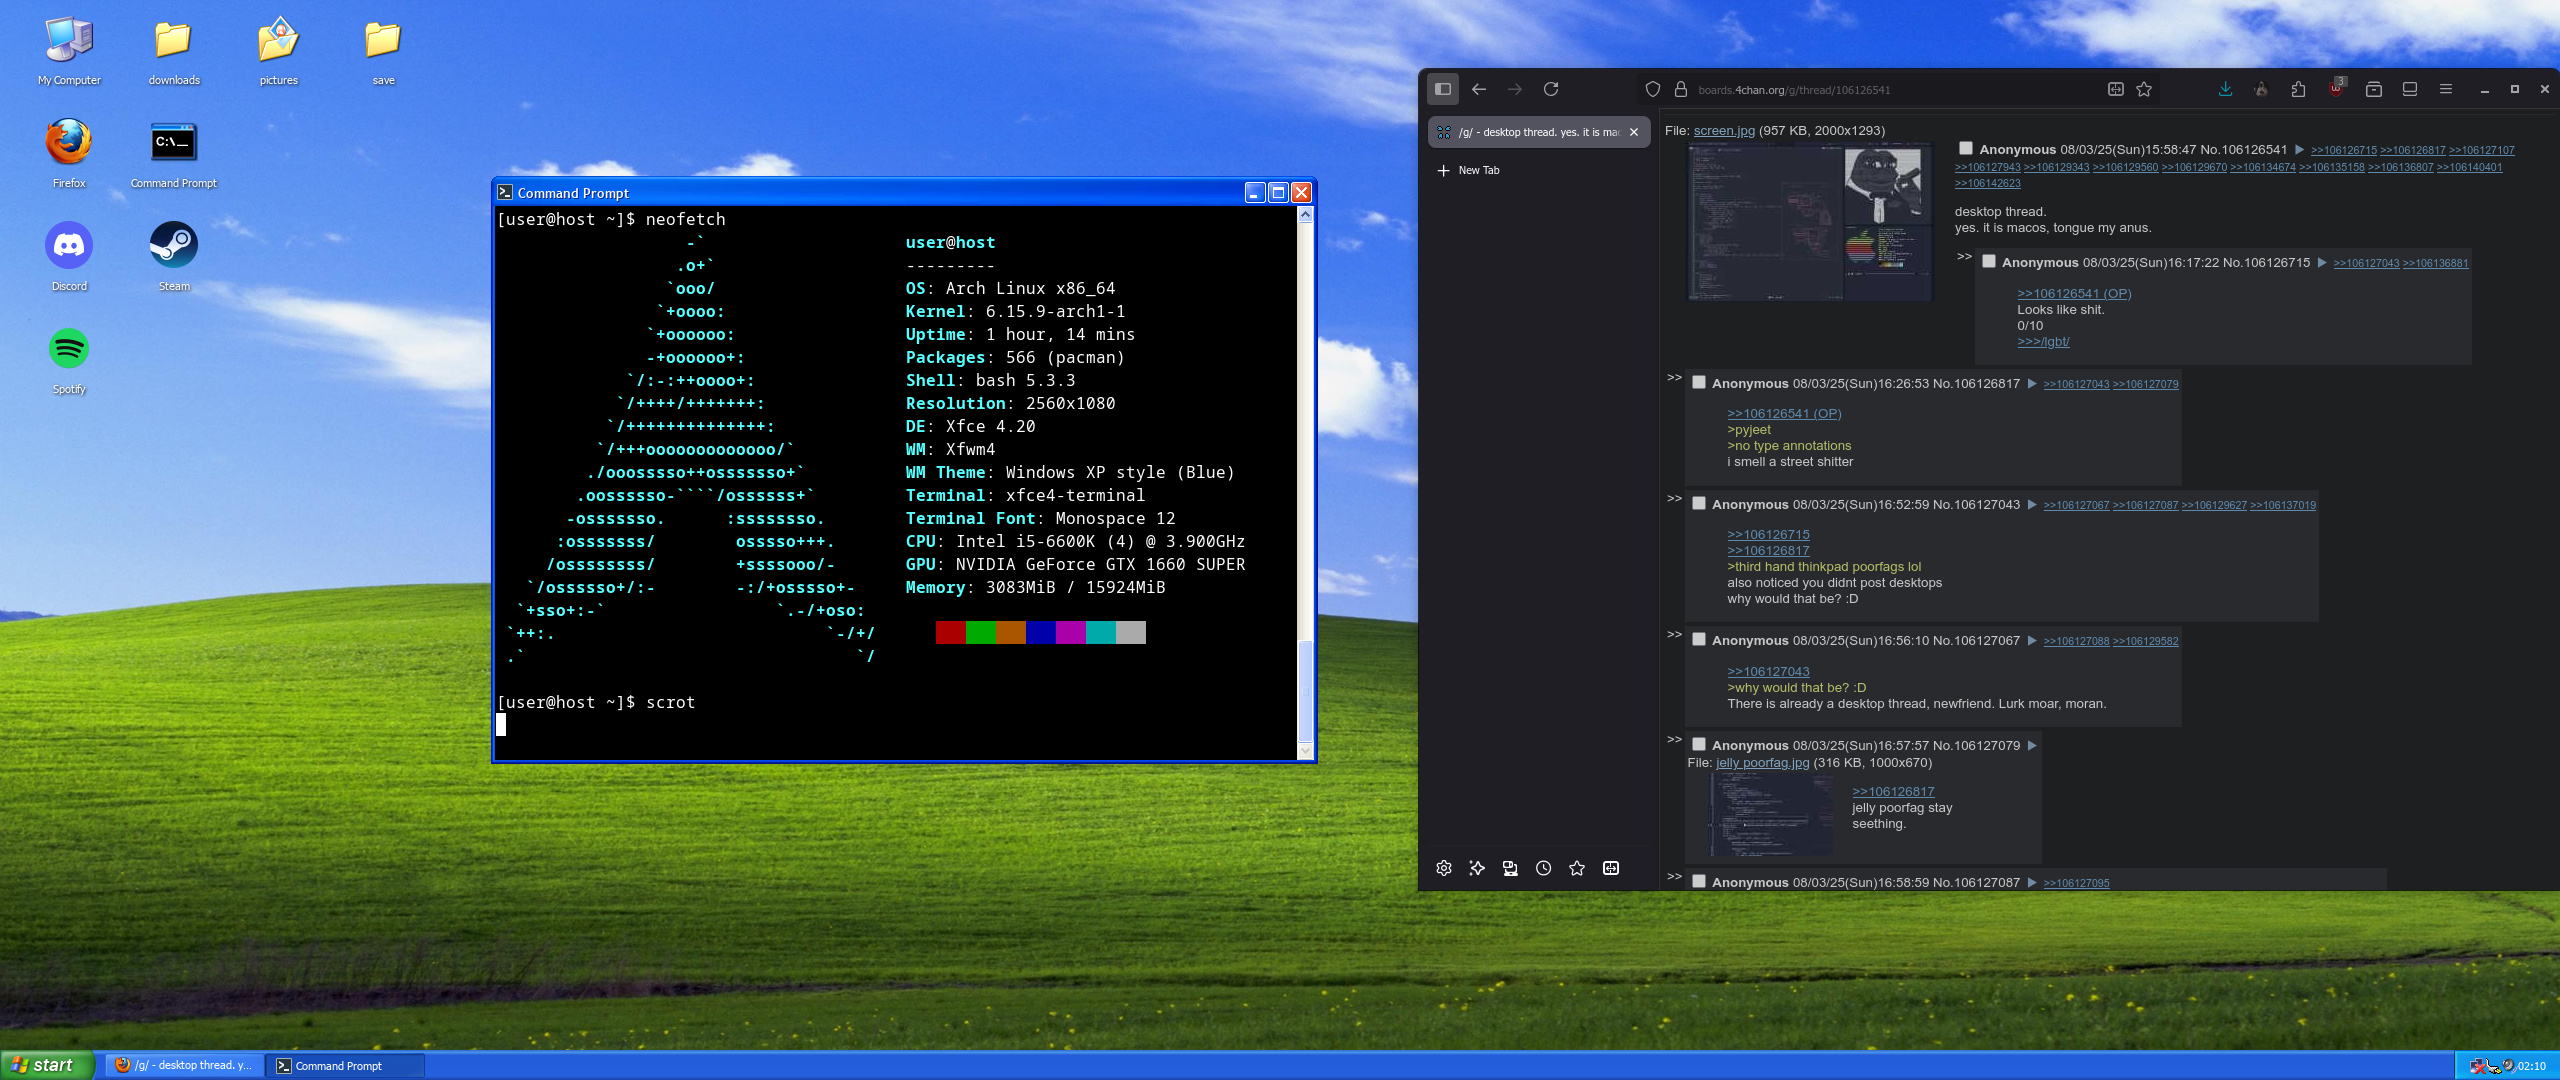The height and width of the screenshot is (1080, 2560).
Task: Click the blue neofetch color block
Action: (x=1040, y=632)
